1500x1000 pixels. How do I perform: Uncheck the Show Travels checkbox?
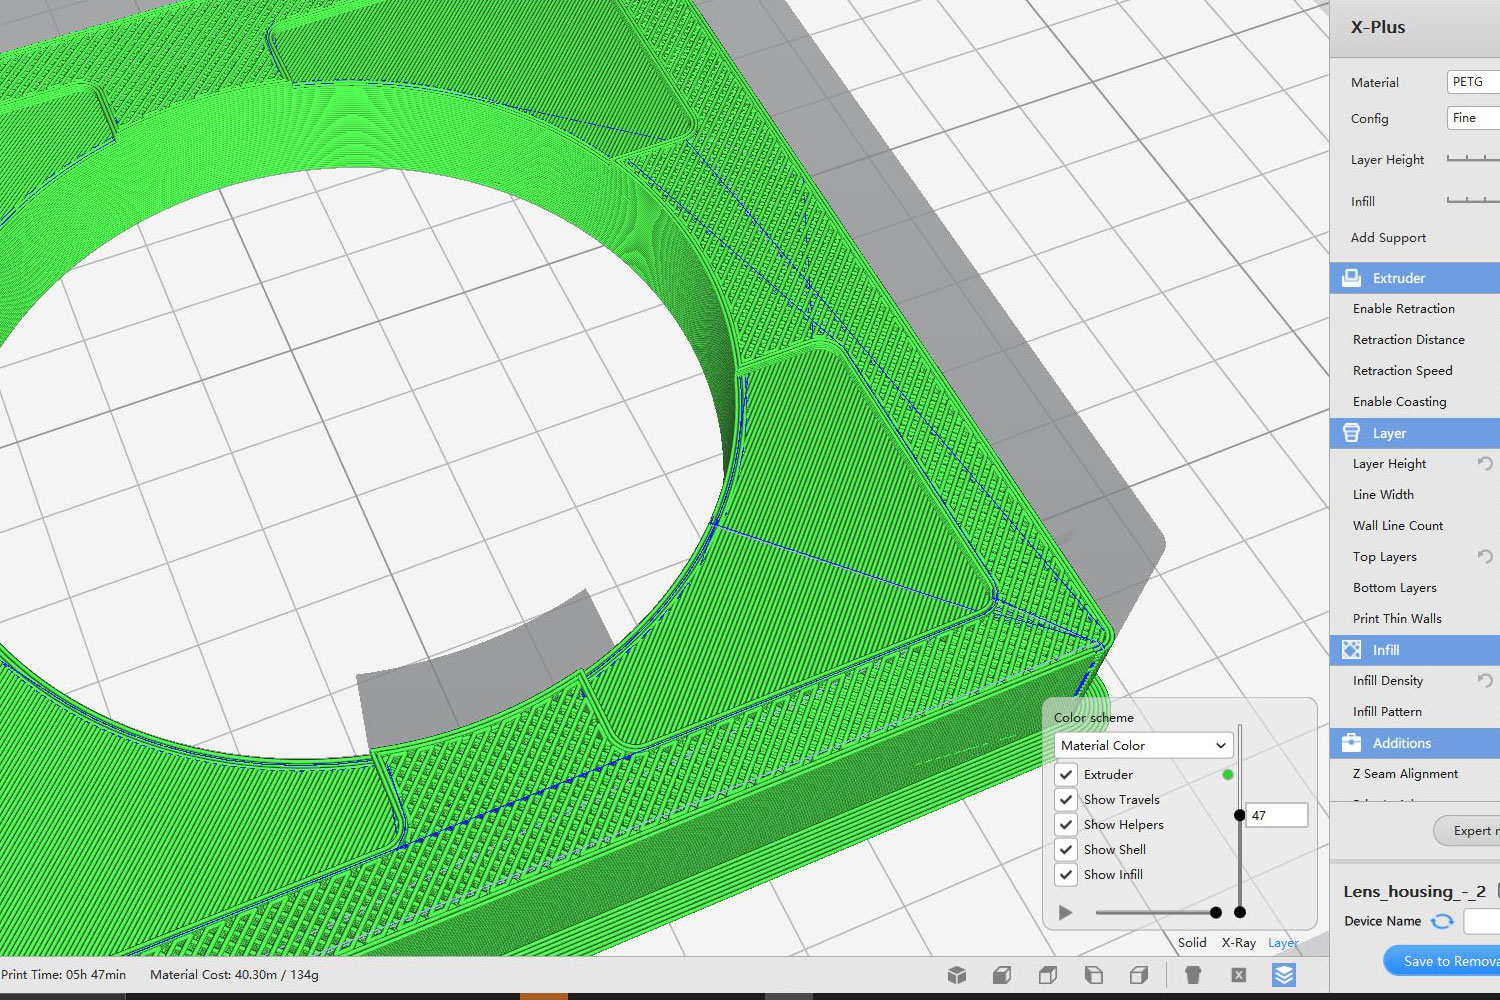click(x=1067, y=800)
